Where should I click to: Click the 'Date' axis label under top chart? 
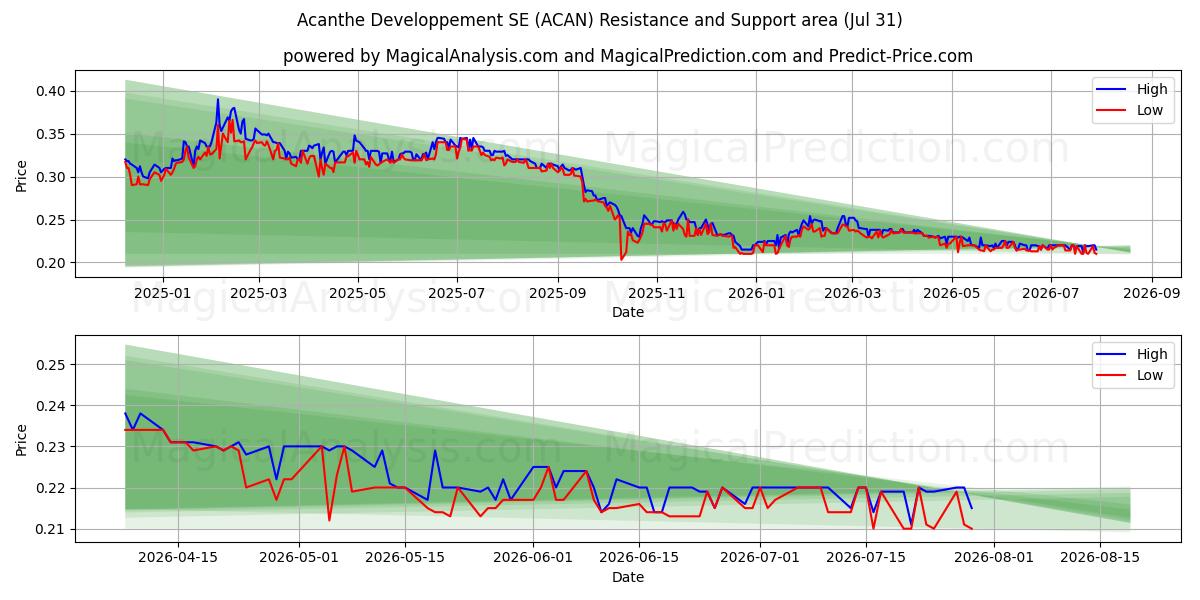628,313
